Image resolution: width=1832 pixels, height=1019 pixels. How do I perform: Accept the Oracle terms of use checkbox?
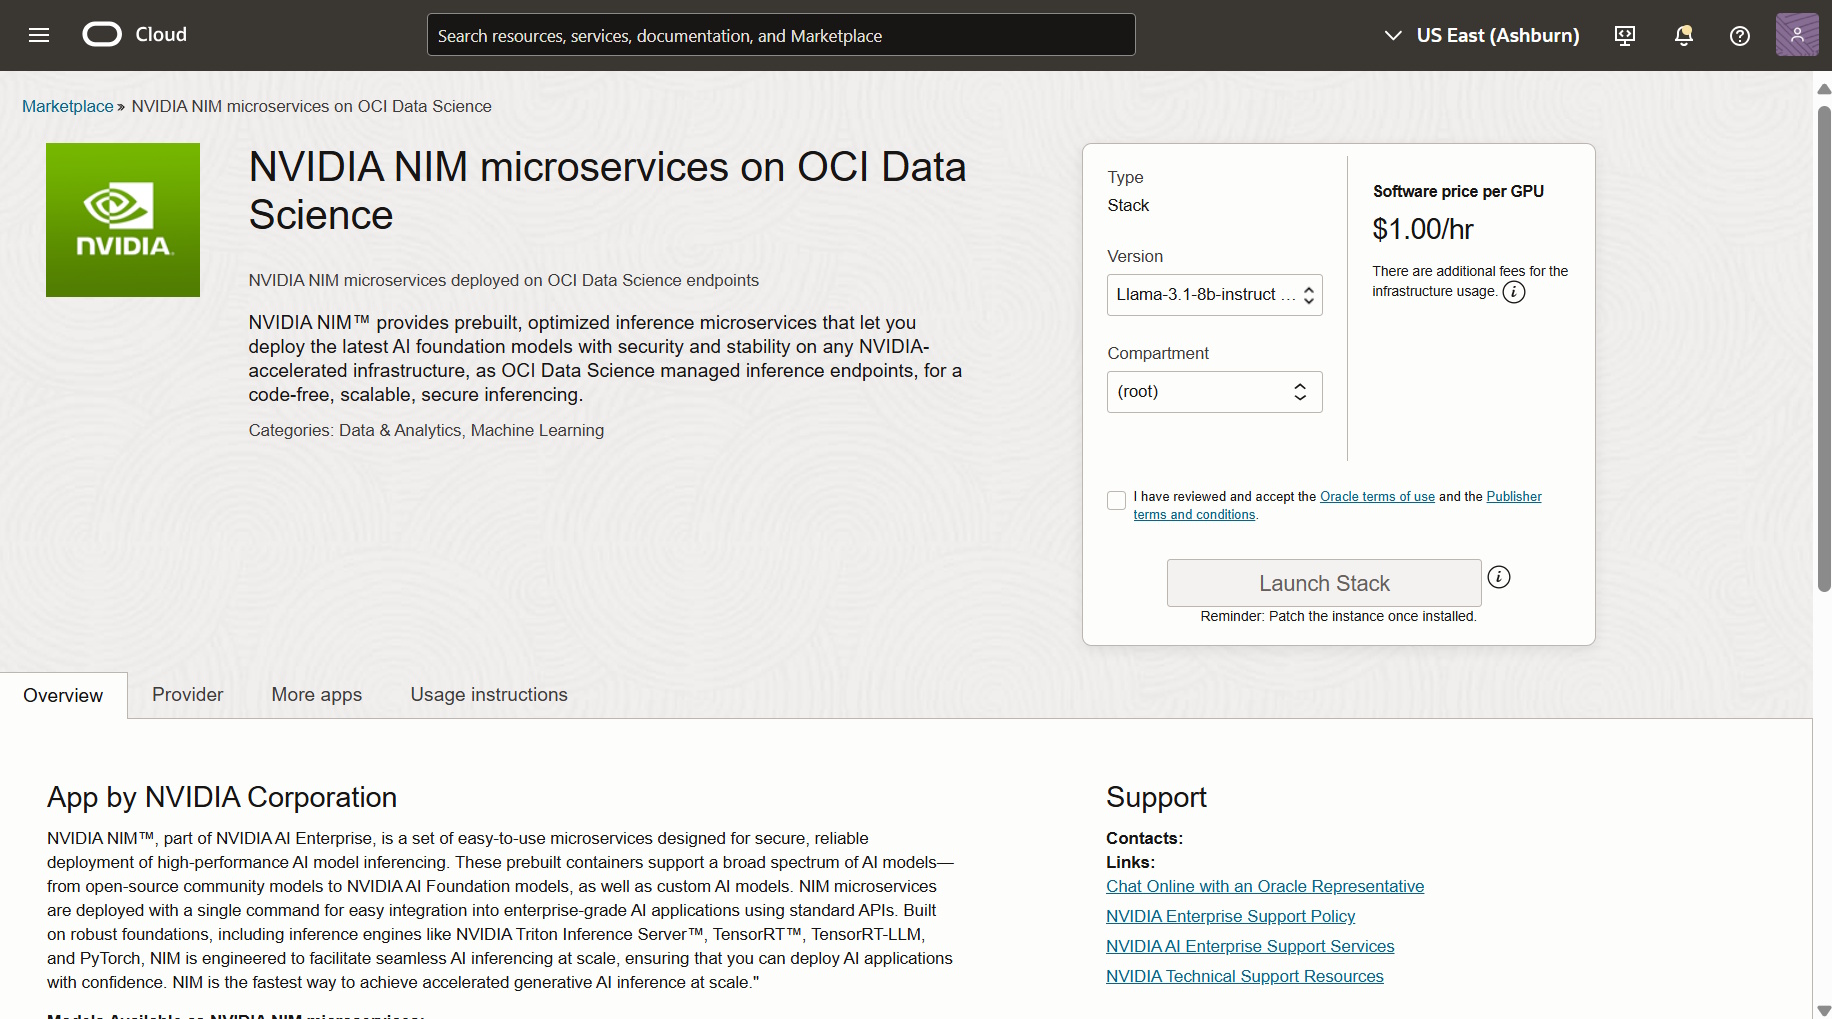tap(1117, 500)
